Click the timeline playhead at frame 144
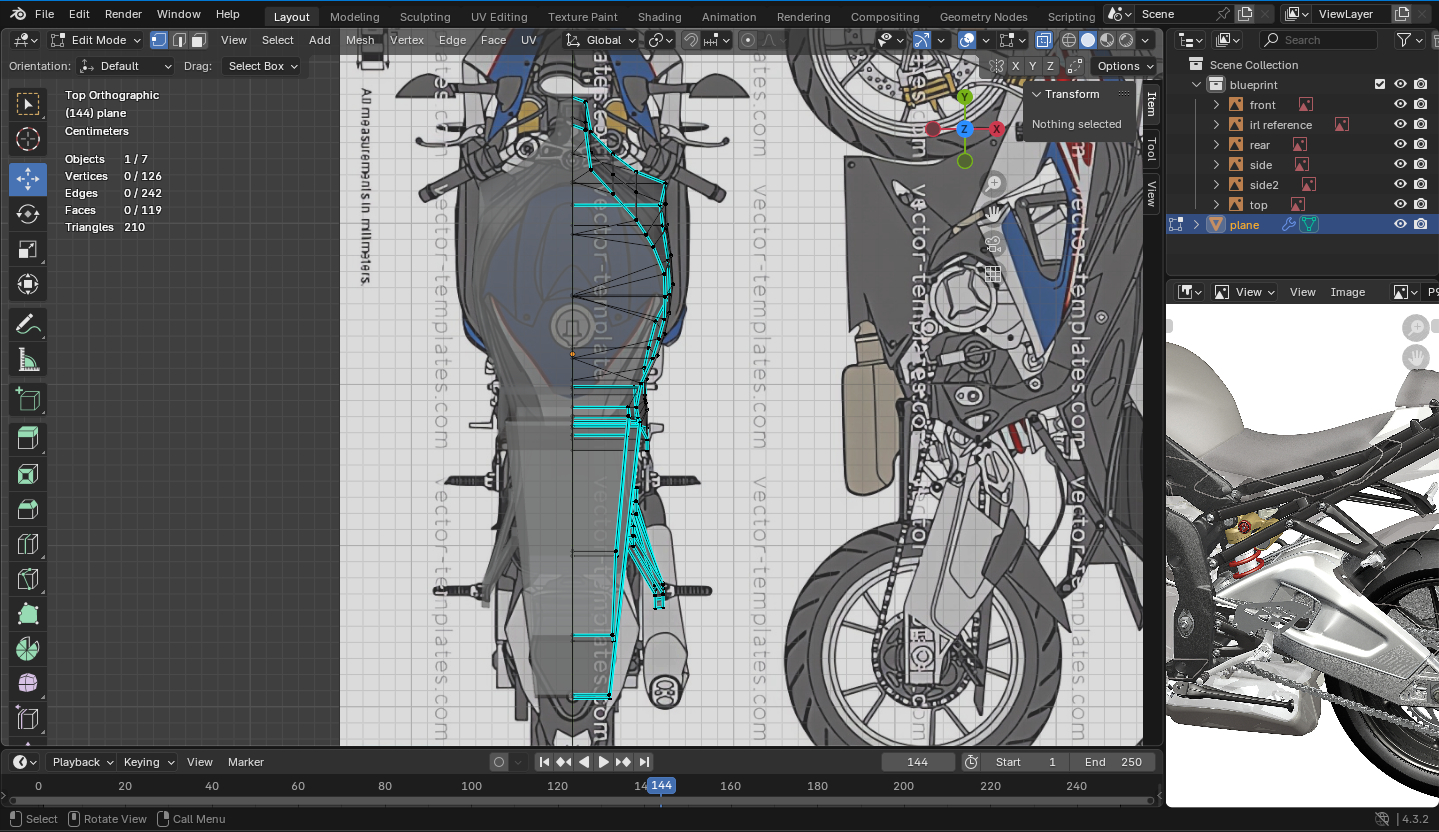 tap(661, 786)
